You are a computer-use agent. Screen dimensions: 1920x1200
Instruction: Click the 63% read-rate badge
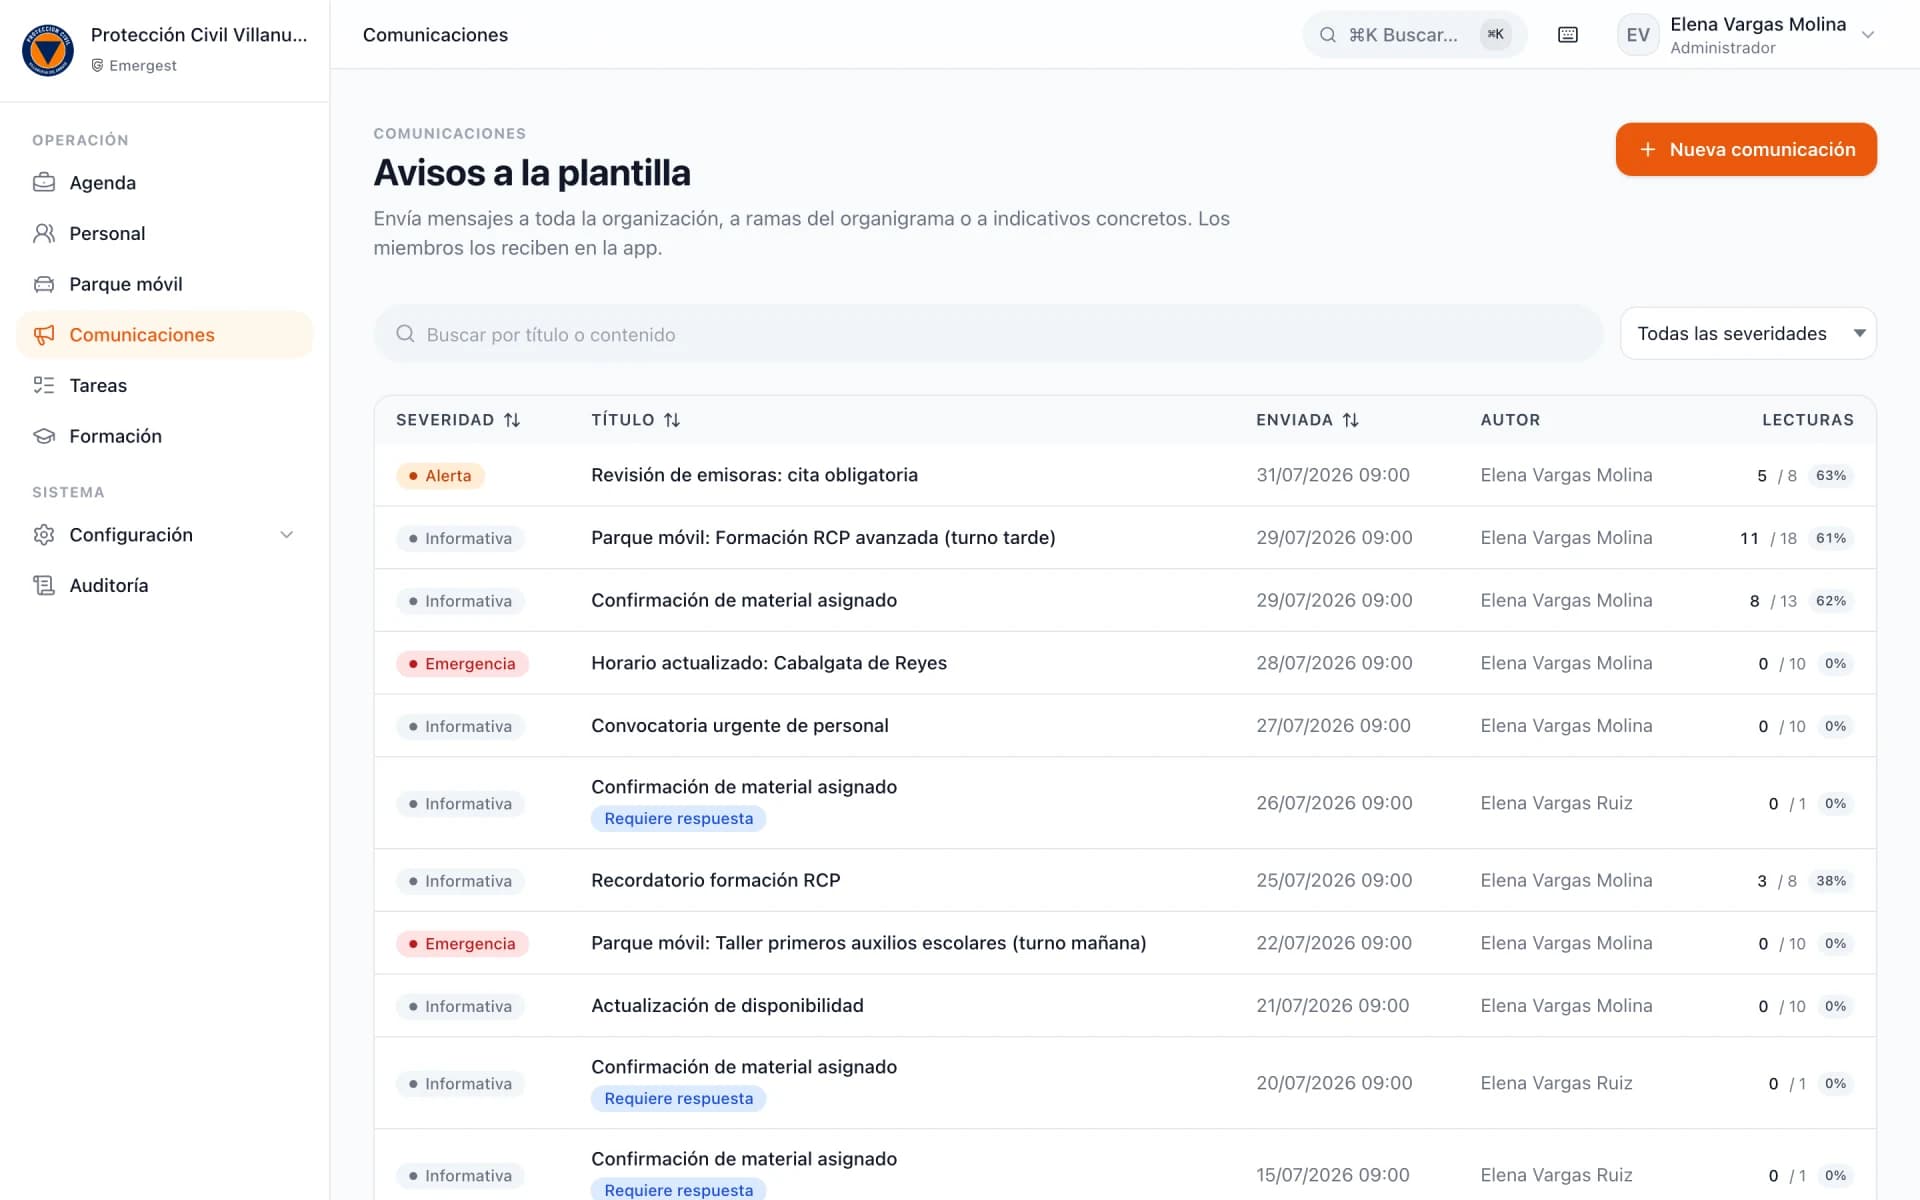pos(1831,476)
